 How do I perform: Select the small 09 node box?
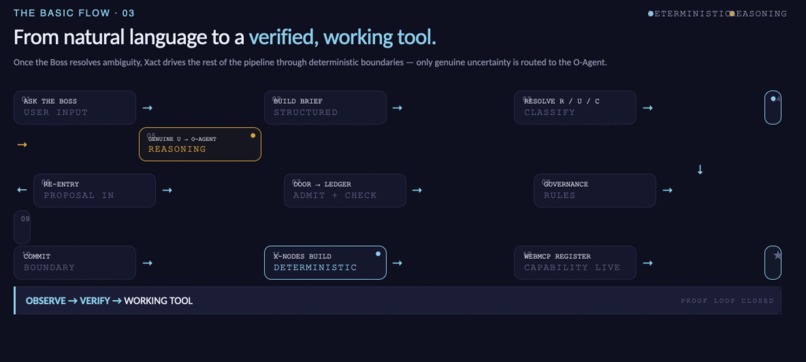click(22, 227)
